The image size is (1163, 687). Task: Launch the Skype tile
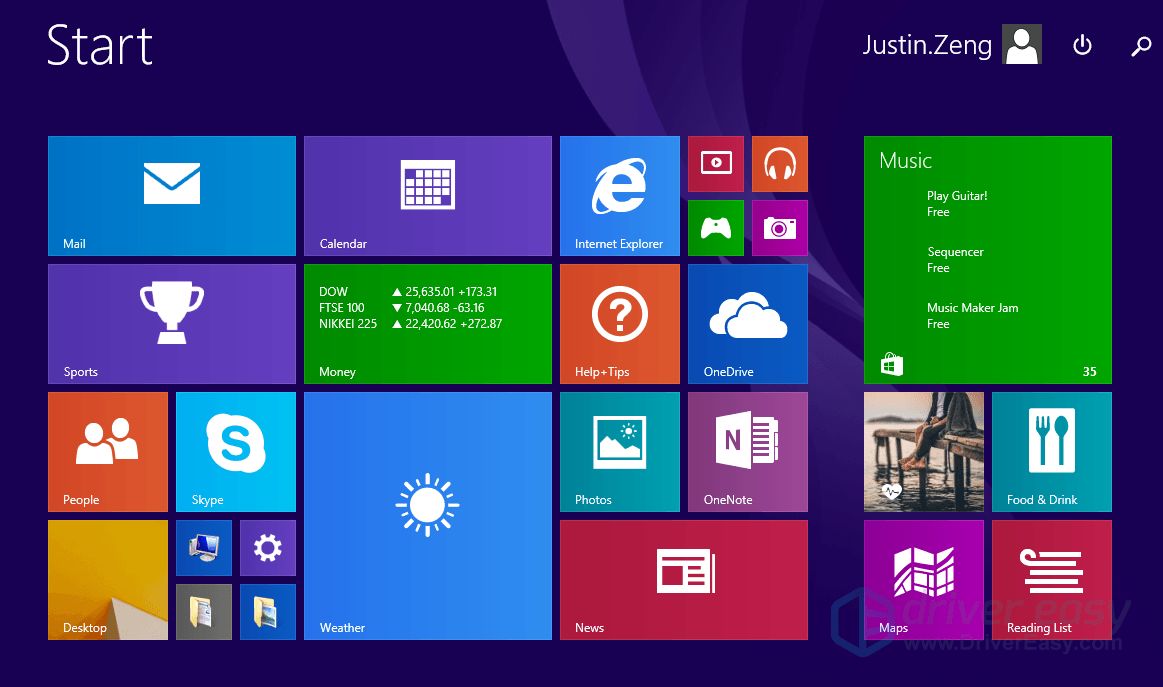click(236, 452)
